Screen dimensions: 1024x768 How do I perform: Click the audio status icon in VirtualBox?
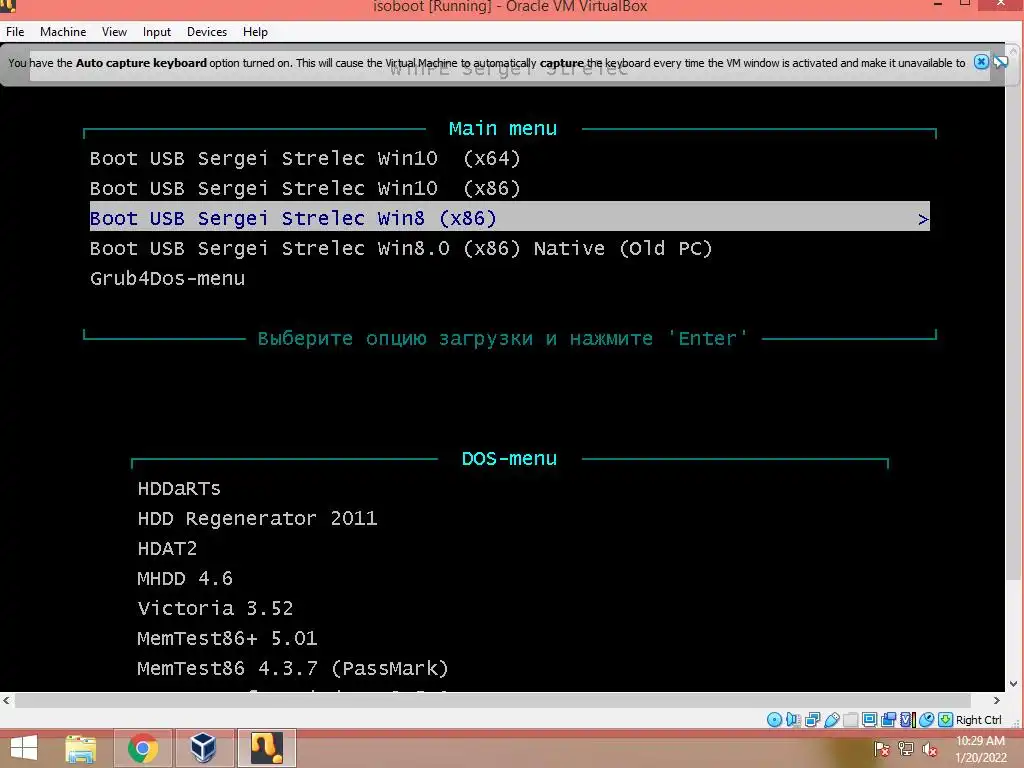(x=793, y=720)
